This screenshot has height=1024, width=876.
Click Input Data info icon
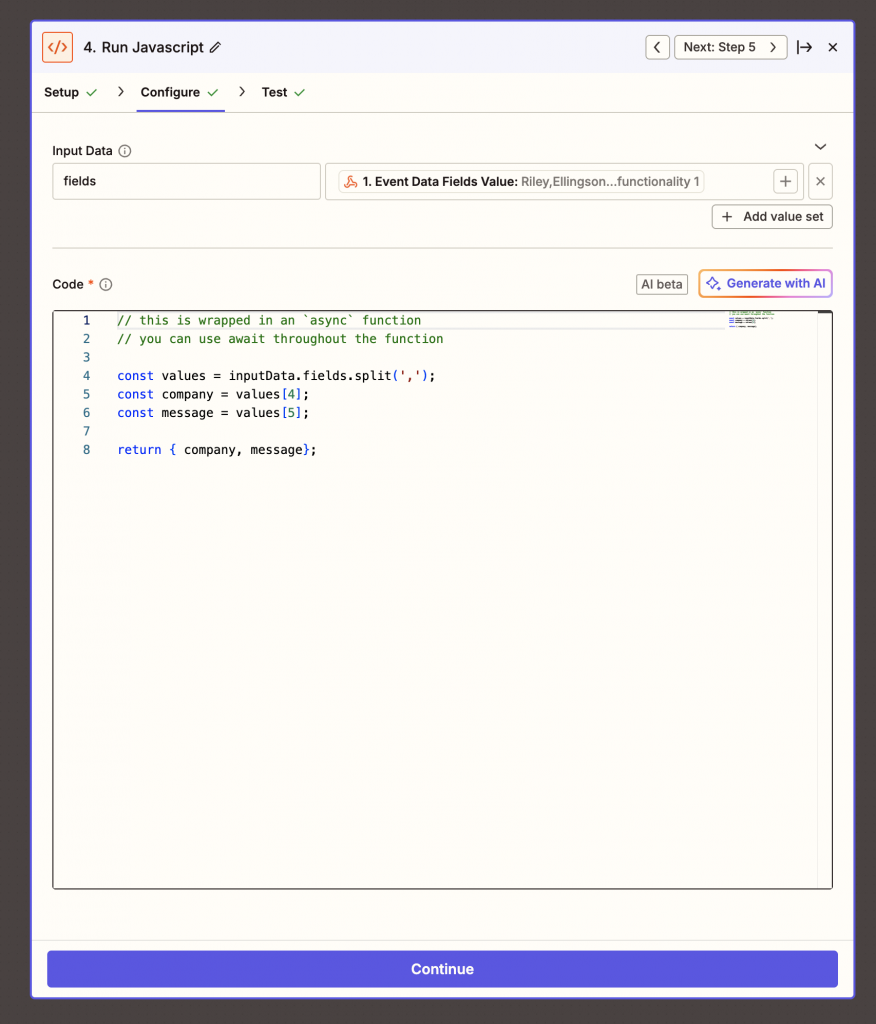(x=125, y=151)
